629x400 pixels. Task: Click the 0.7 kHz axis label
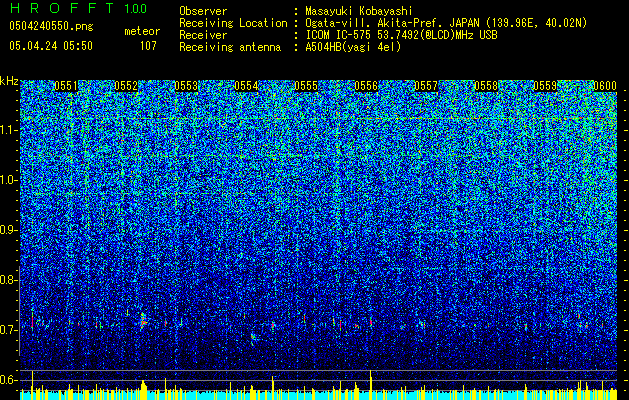[x=7, y=330]
